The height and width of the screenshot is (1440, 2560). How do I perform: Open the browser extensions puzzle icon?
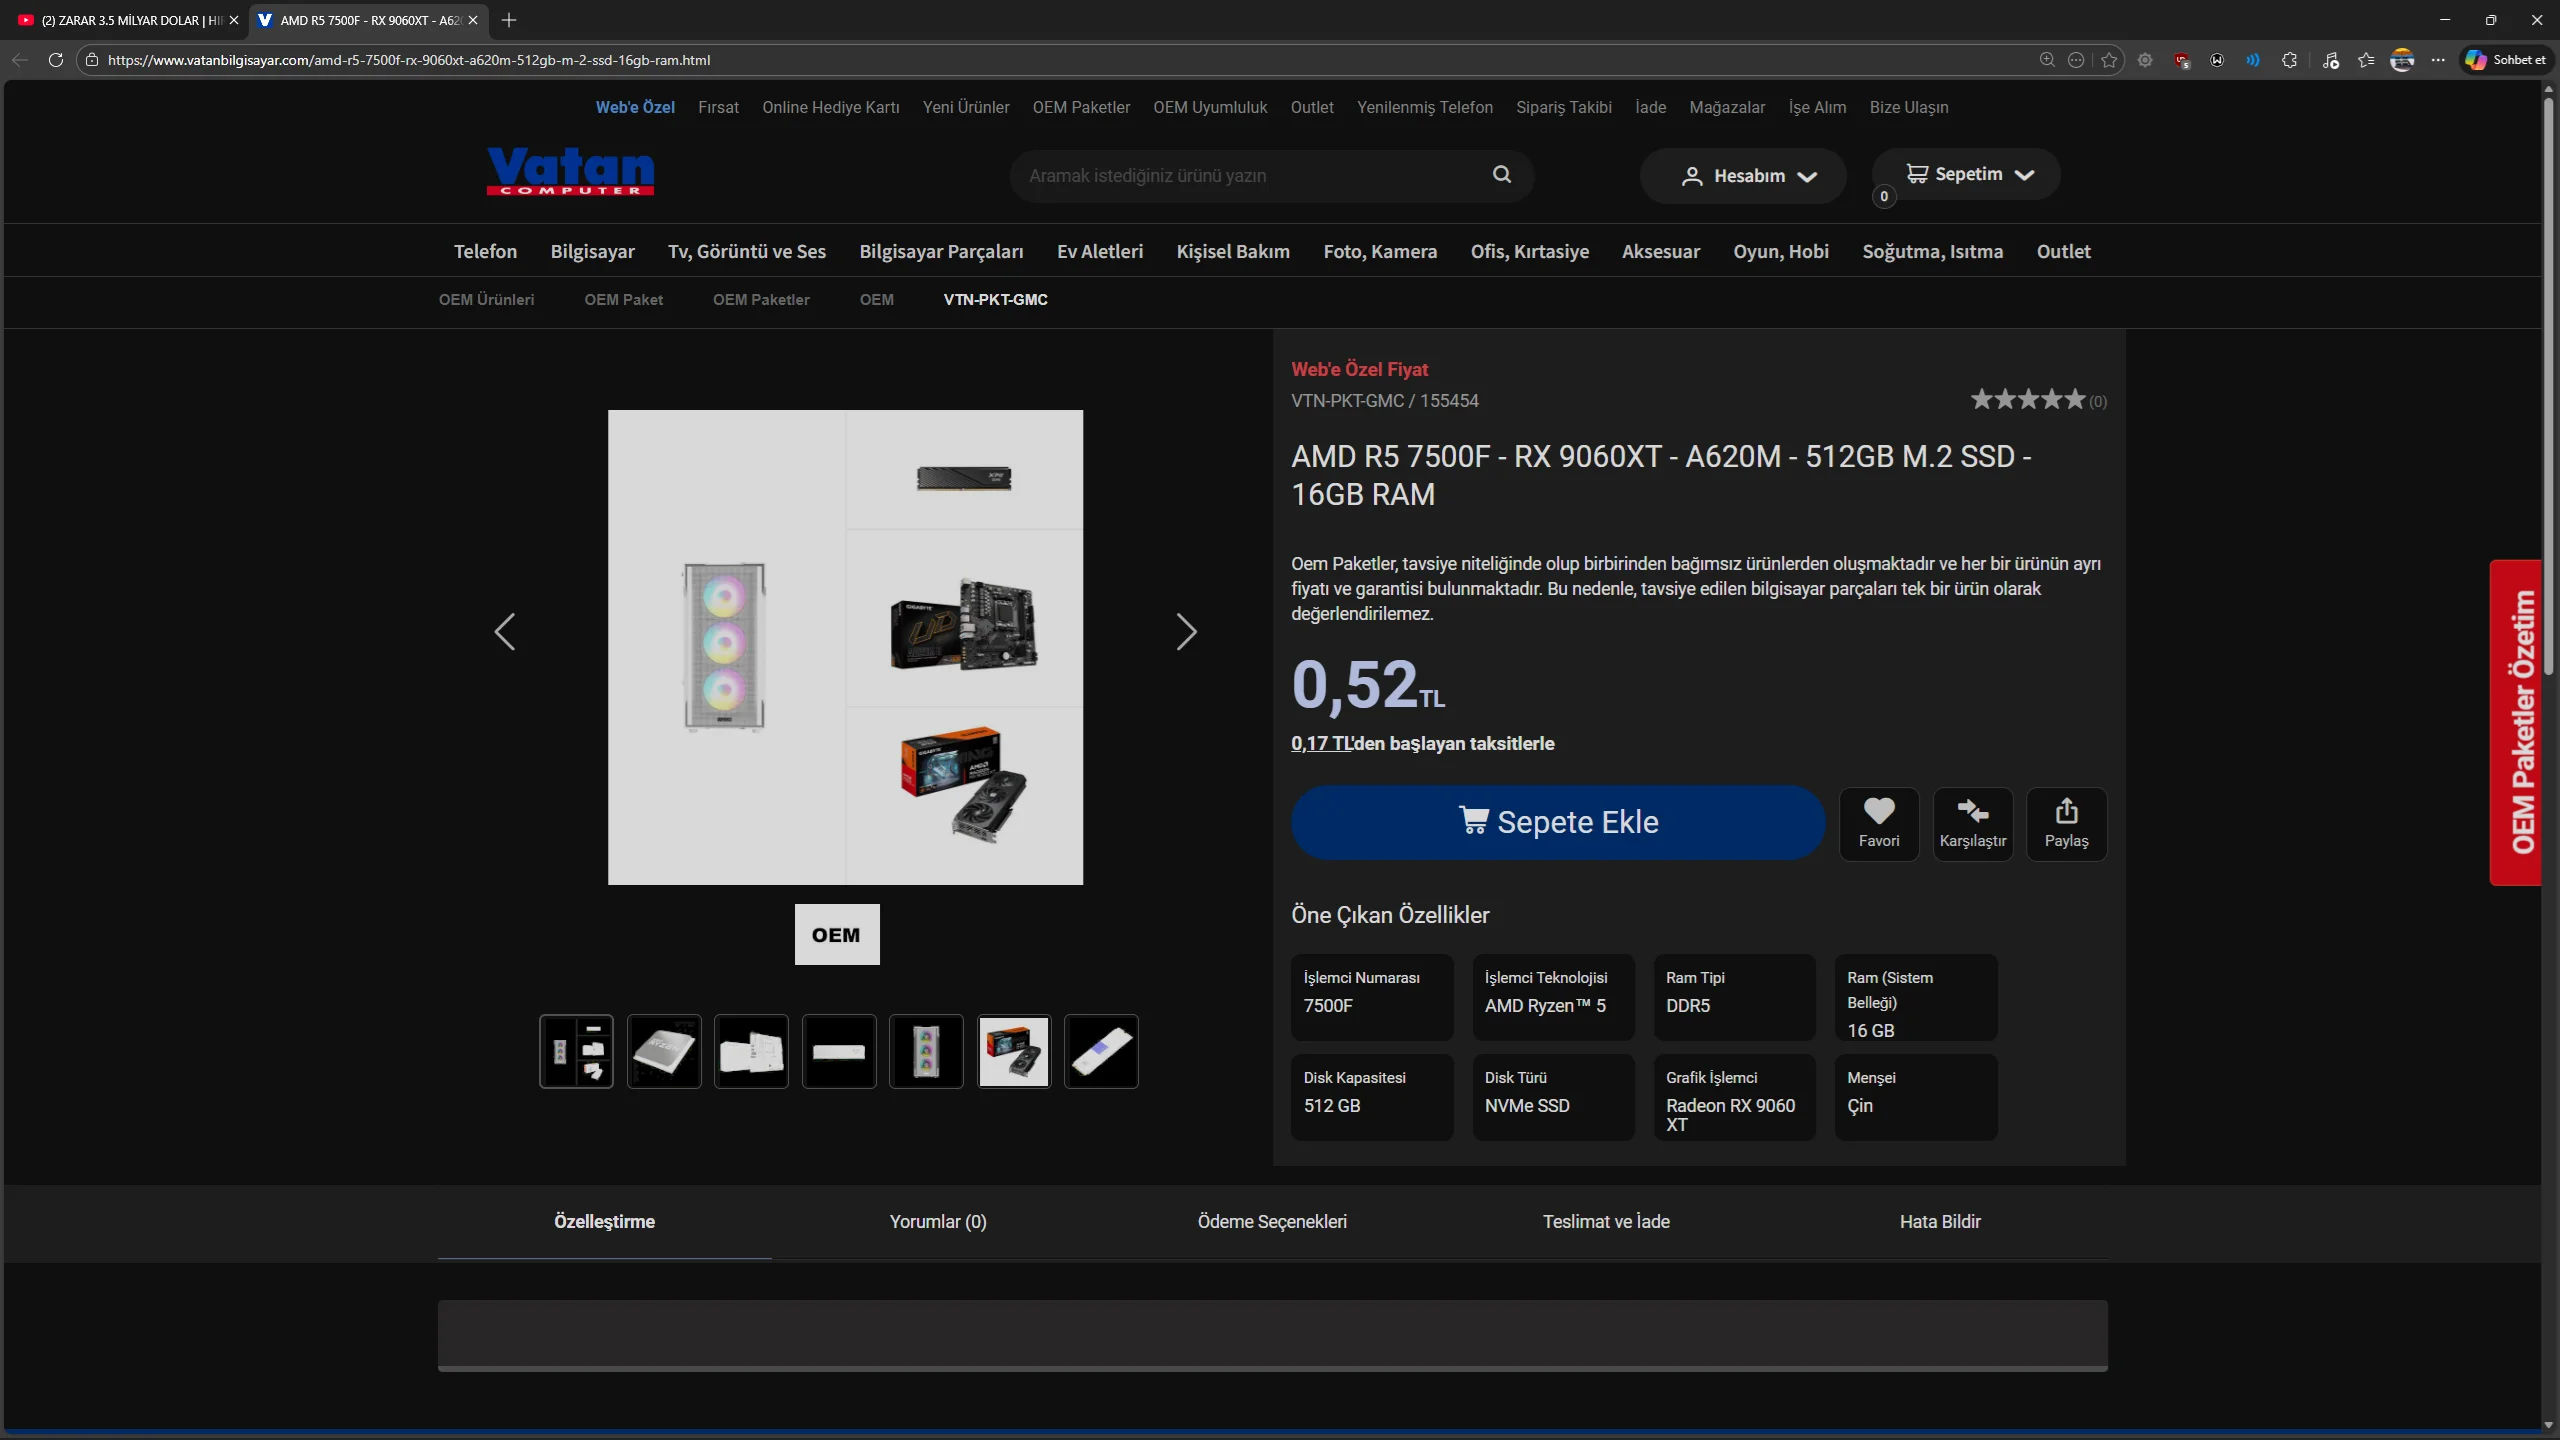coord(2289,60)
